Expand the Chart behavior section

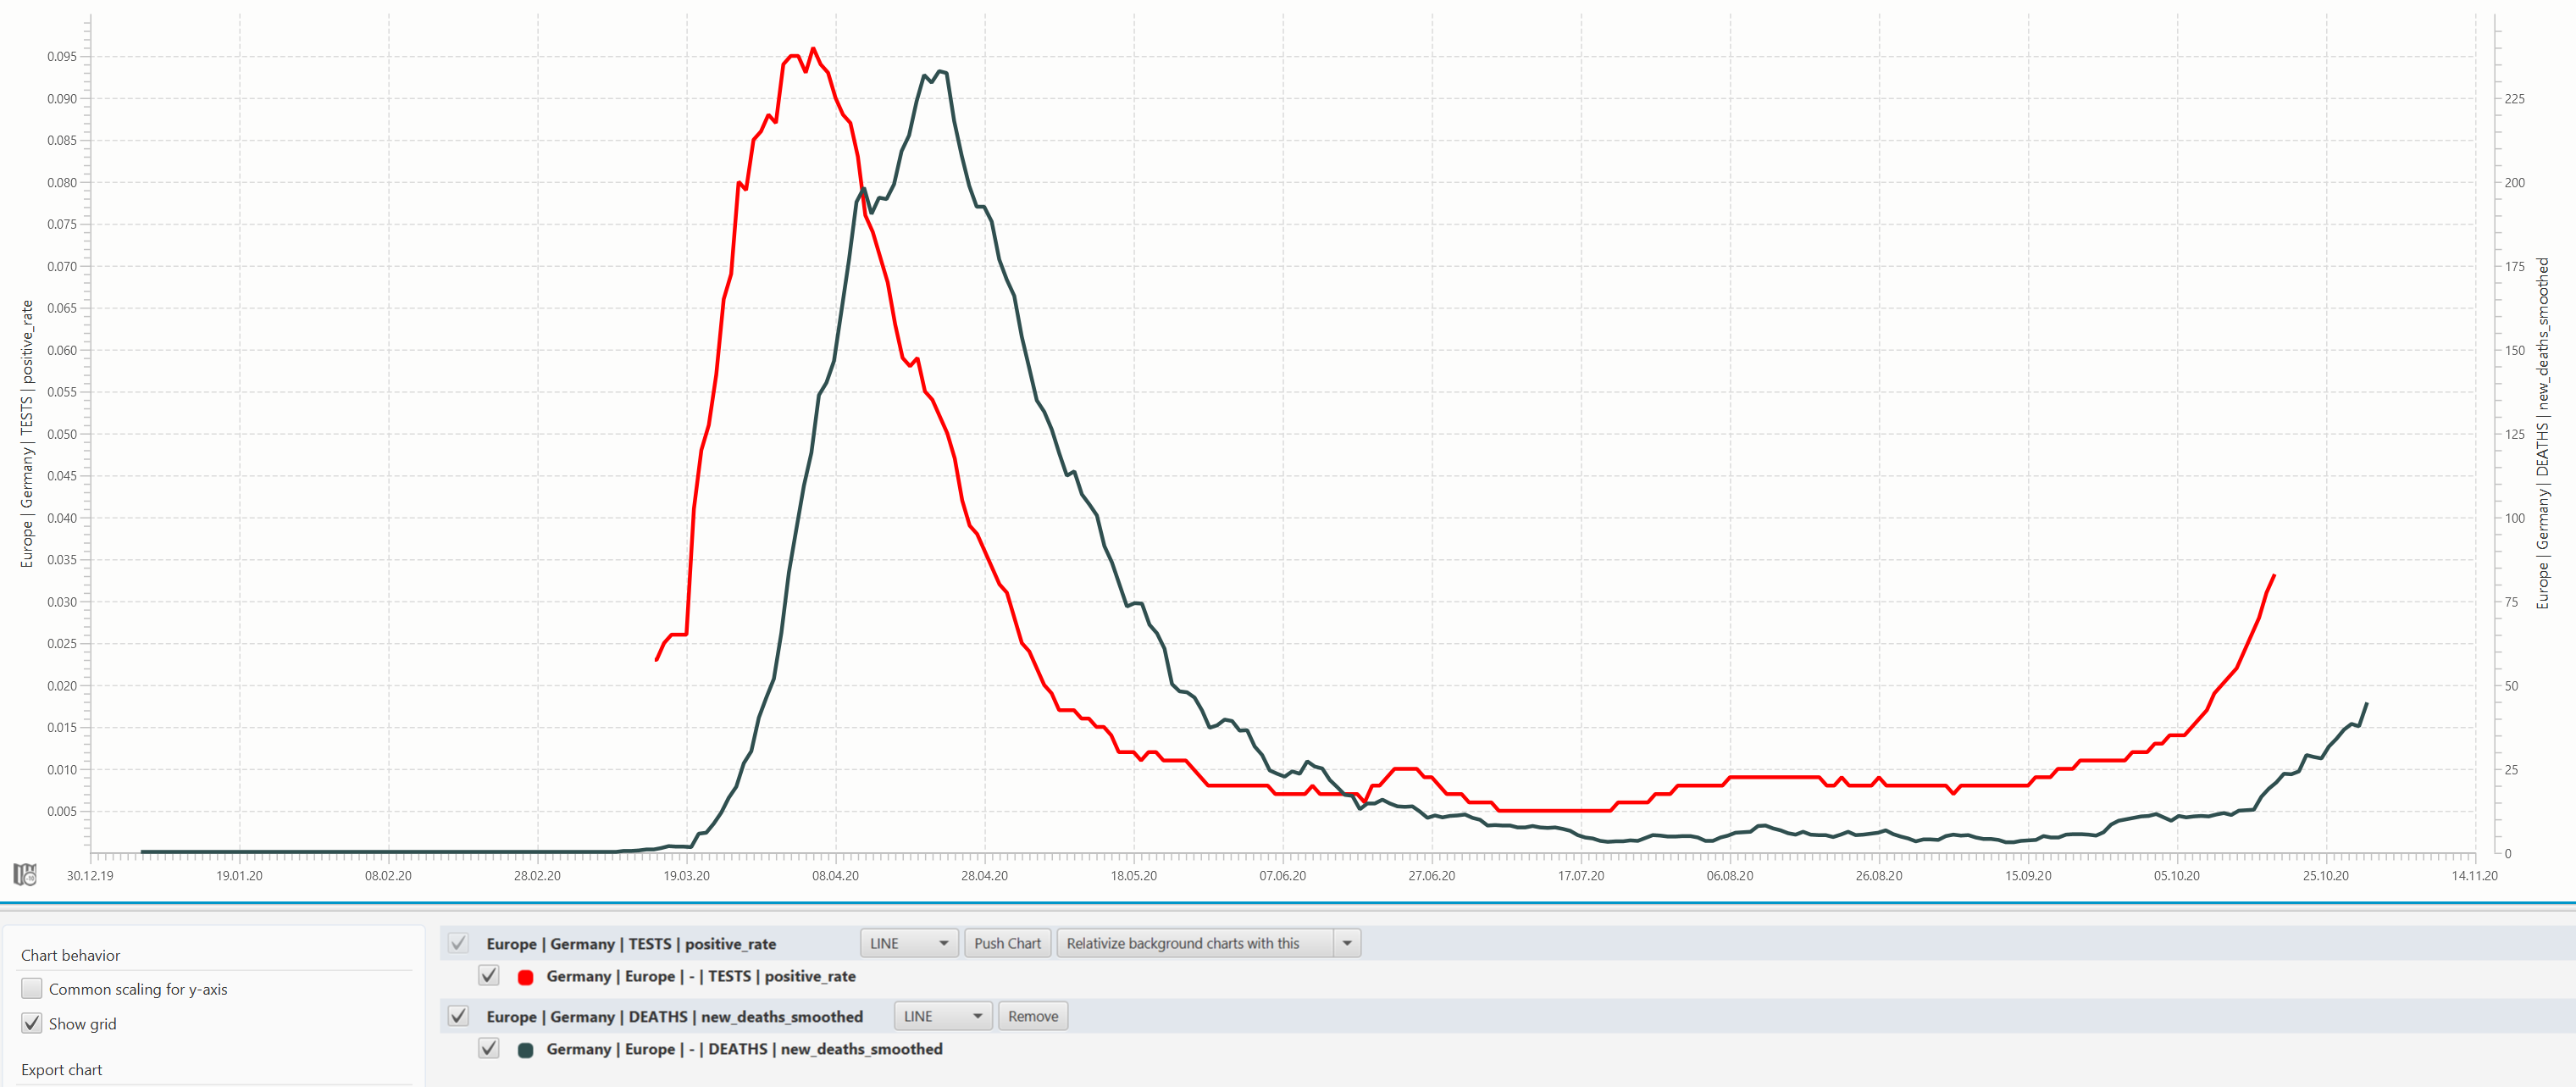click(71, 955)
